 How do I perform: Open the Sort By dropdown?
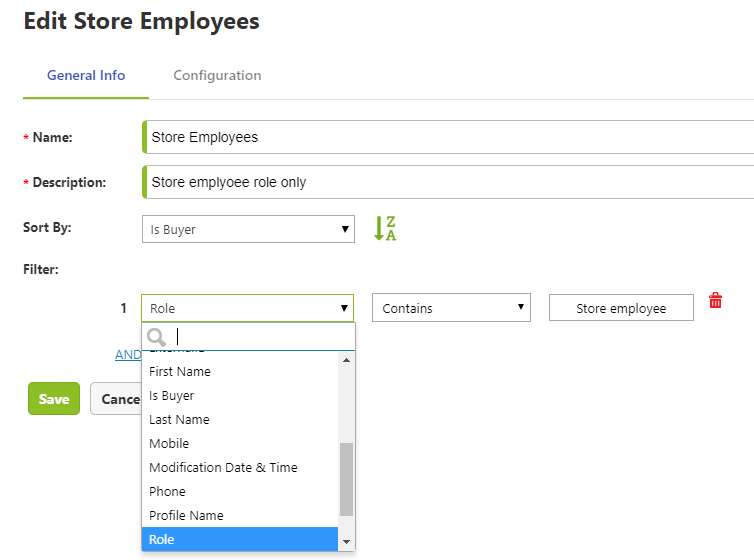[248, 229]
